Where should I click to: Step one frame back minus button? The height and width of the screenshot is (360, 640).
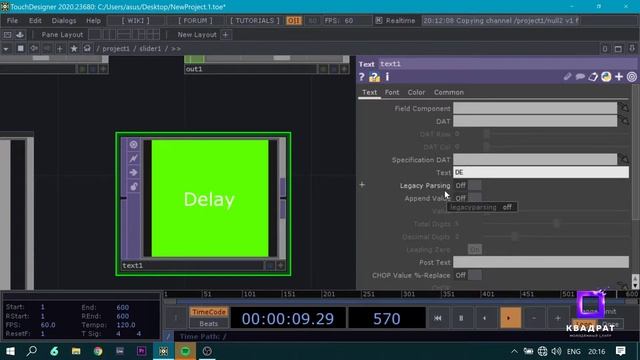click(533, 318)
